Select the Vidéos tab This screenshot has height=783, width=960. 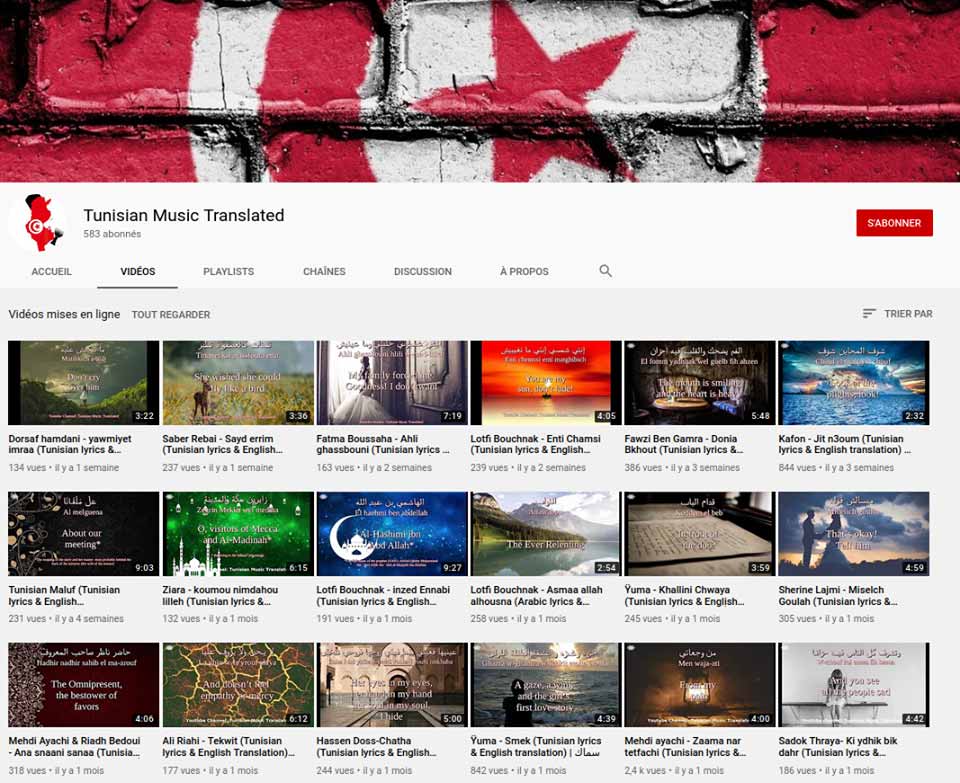pyautogui.click(x=138, y=271)
